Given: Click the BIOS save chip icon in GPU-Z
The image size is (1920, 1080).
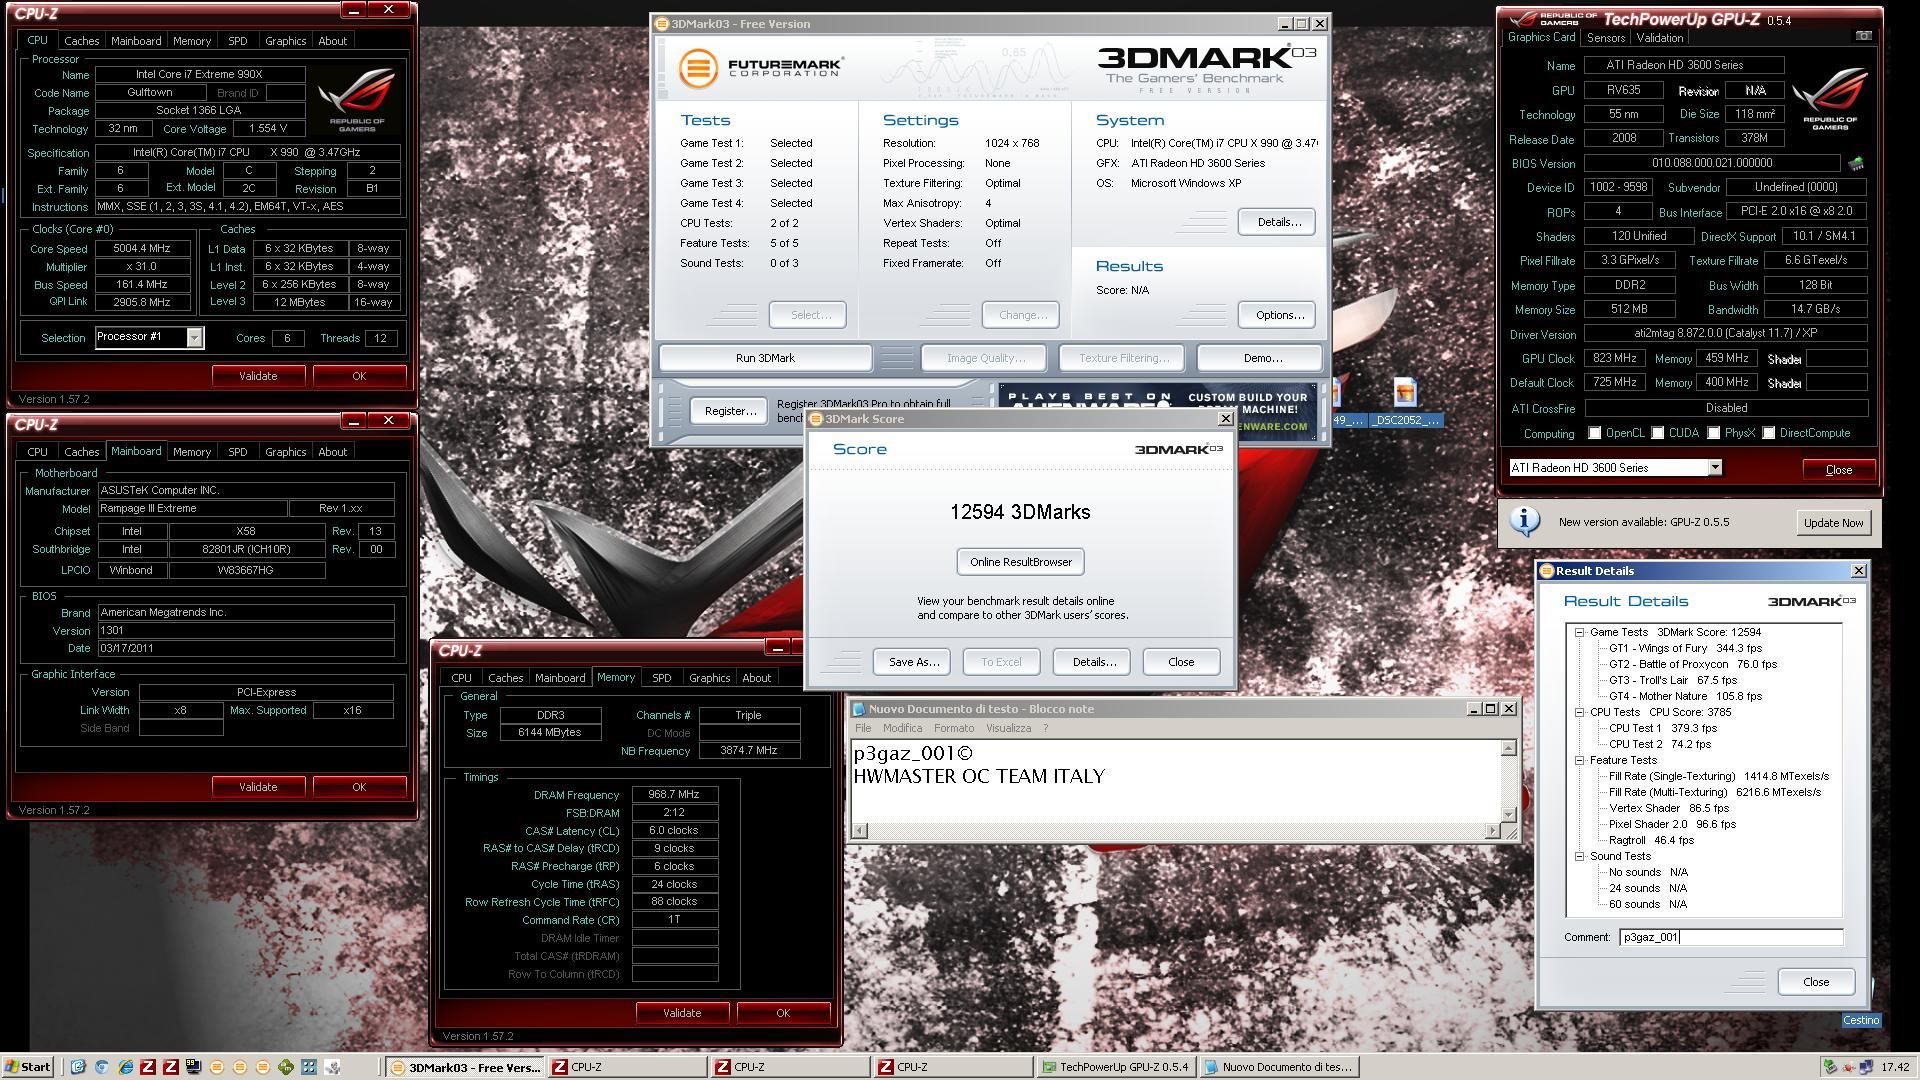Looking at the screenshot, I should [1856, 163].
